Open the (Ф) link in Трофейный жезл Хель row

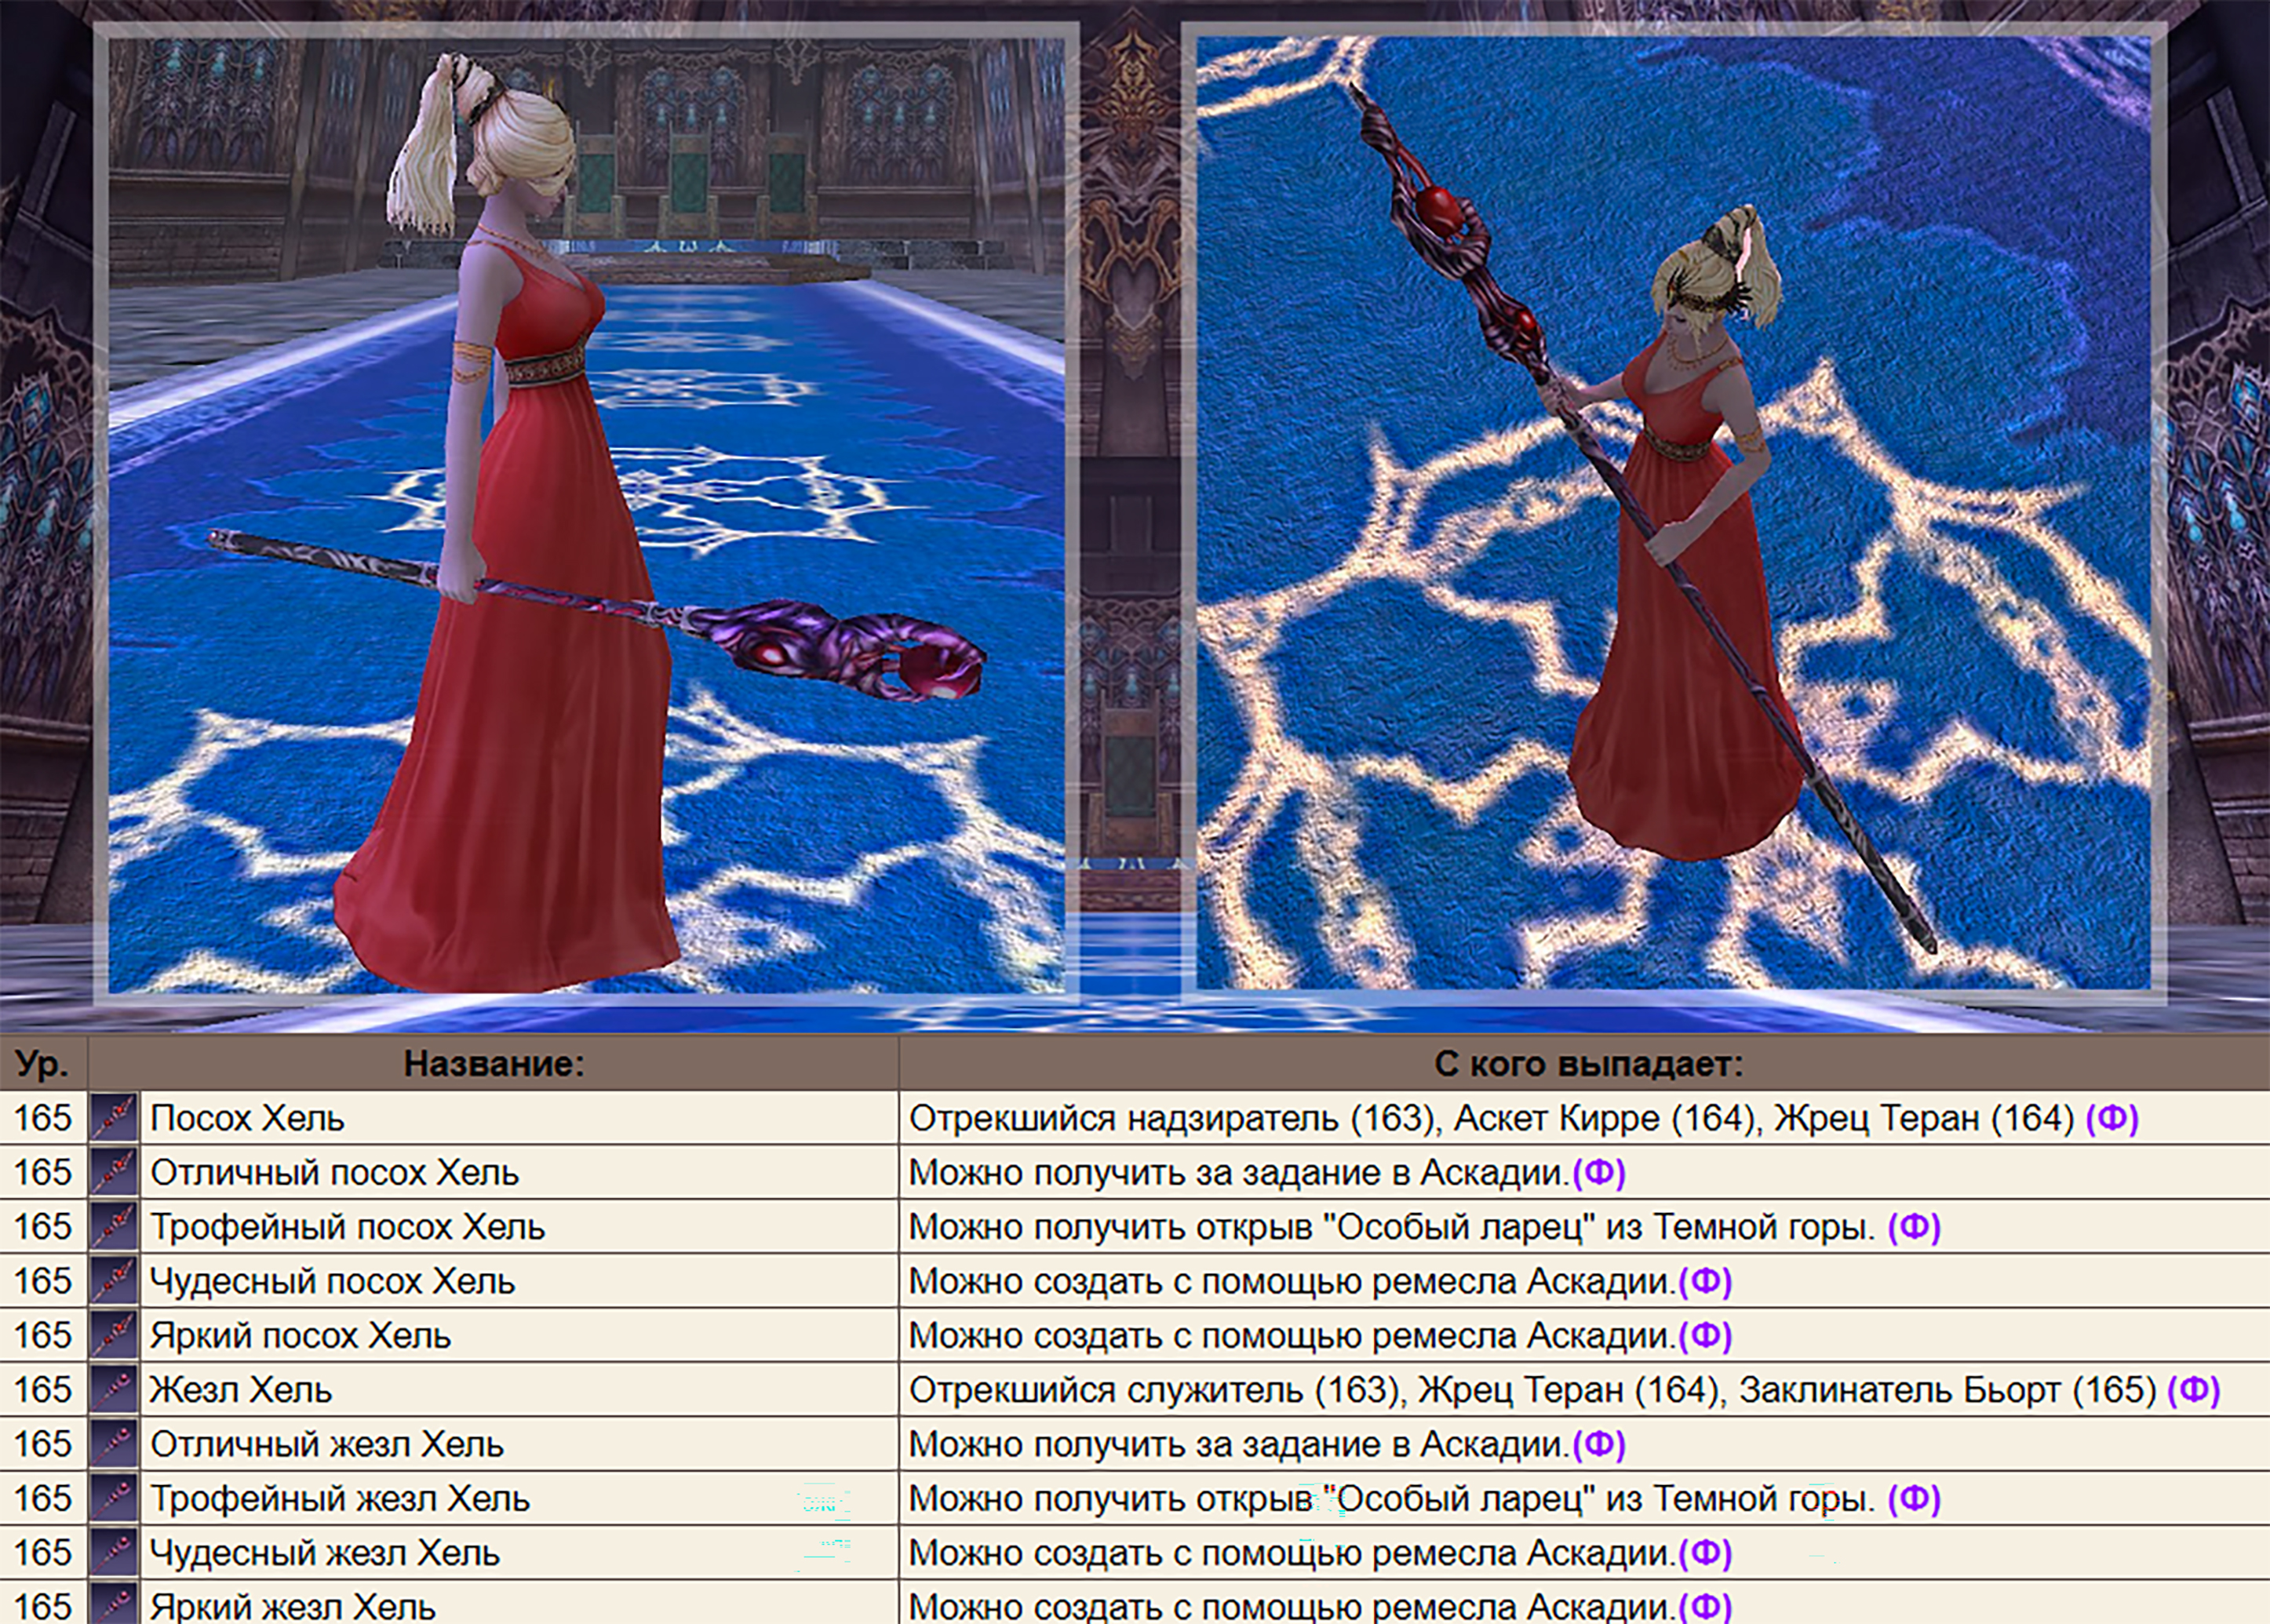1914,1498
